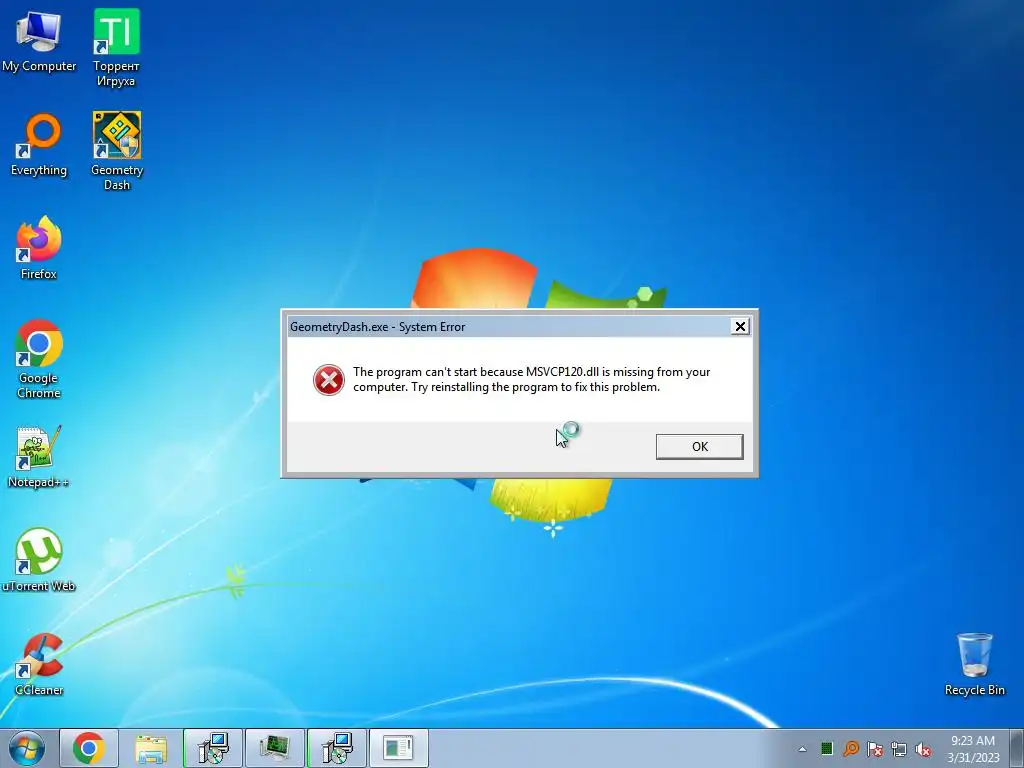Select the Firefox desktop shortcut
The width and height of the screenshot is (1024, 768).
point(39,248)
